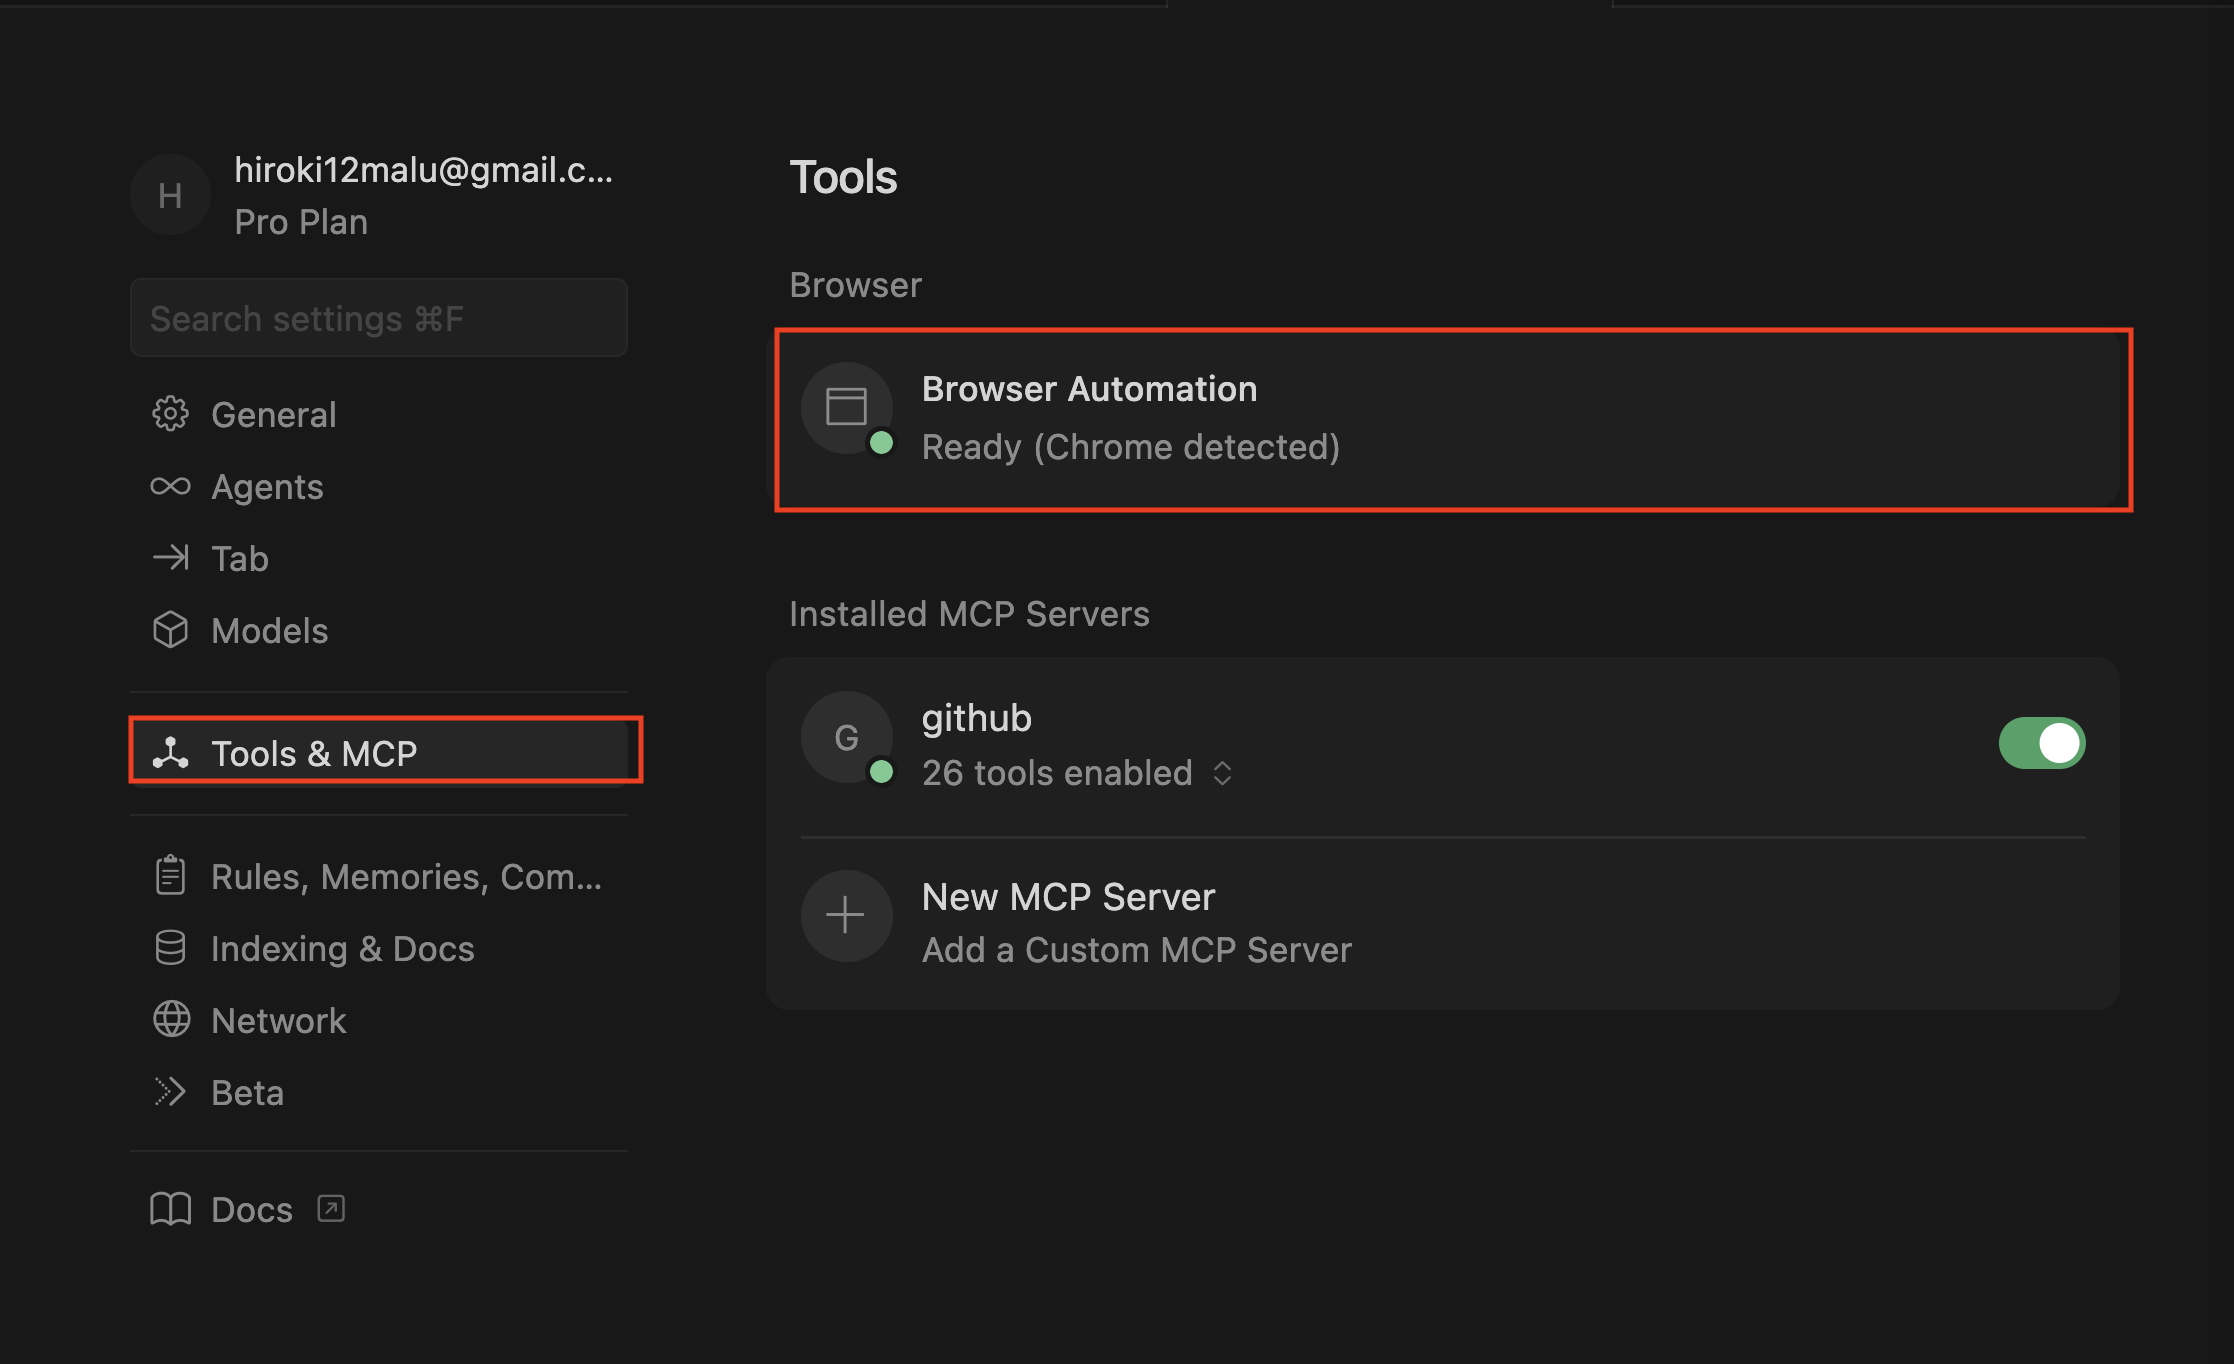Click the Indexing & Docs database icon
2234x1364 pixels.
click(x=170, y=948)
